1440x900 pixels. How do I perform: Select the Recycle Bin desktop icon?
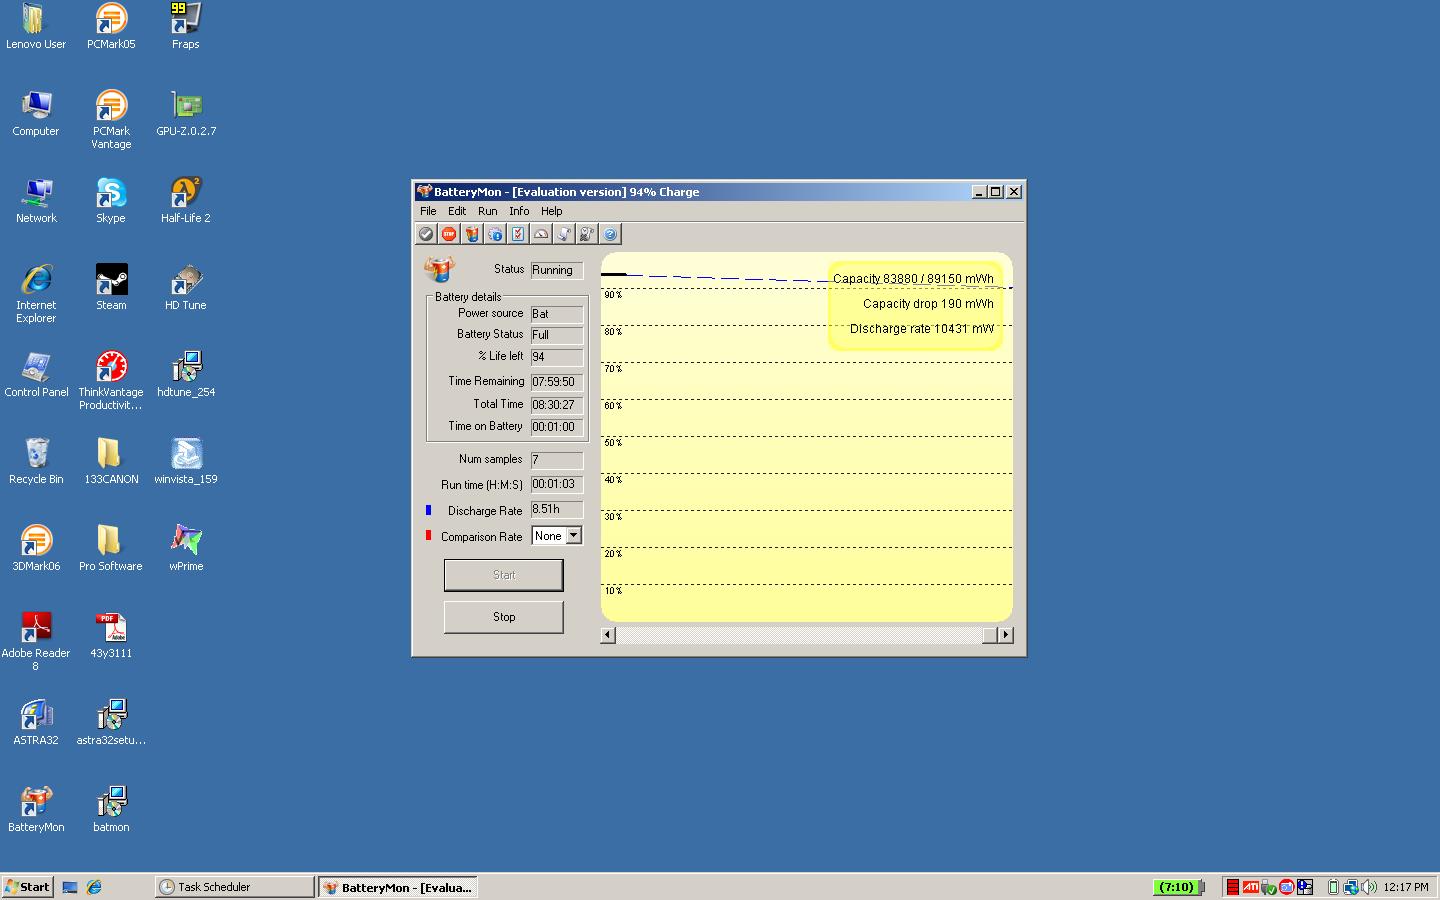pyautogui.click(x=36, y=462)
